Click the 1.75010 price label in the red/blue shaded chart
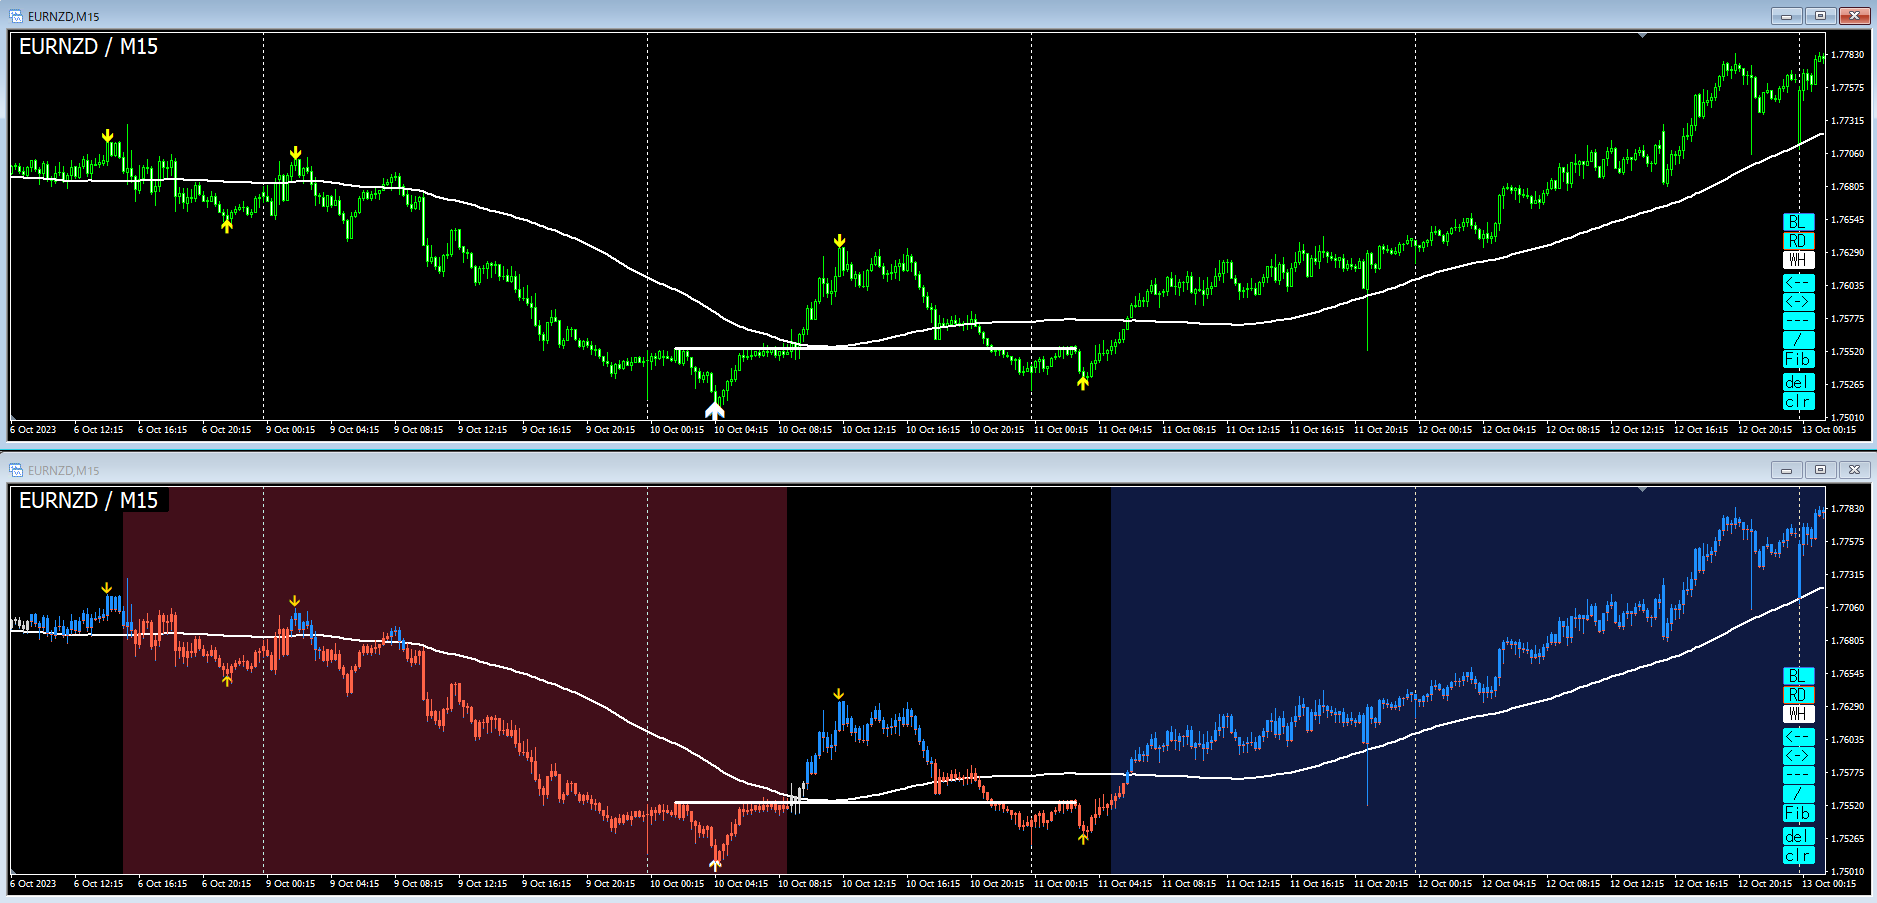 (1847, 871)
